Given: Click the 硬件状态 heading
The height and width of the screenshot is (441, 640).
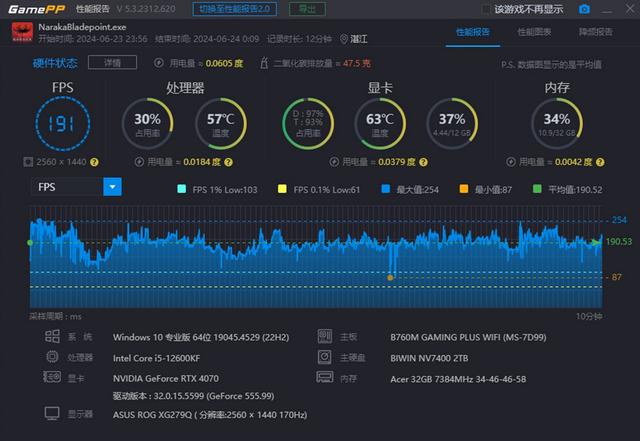Looking at the screenshot, I should point(55,63).
